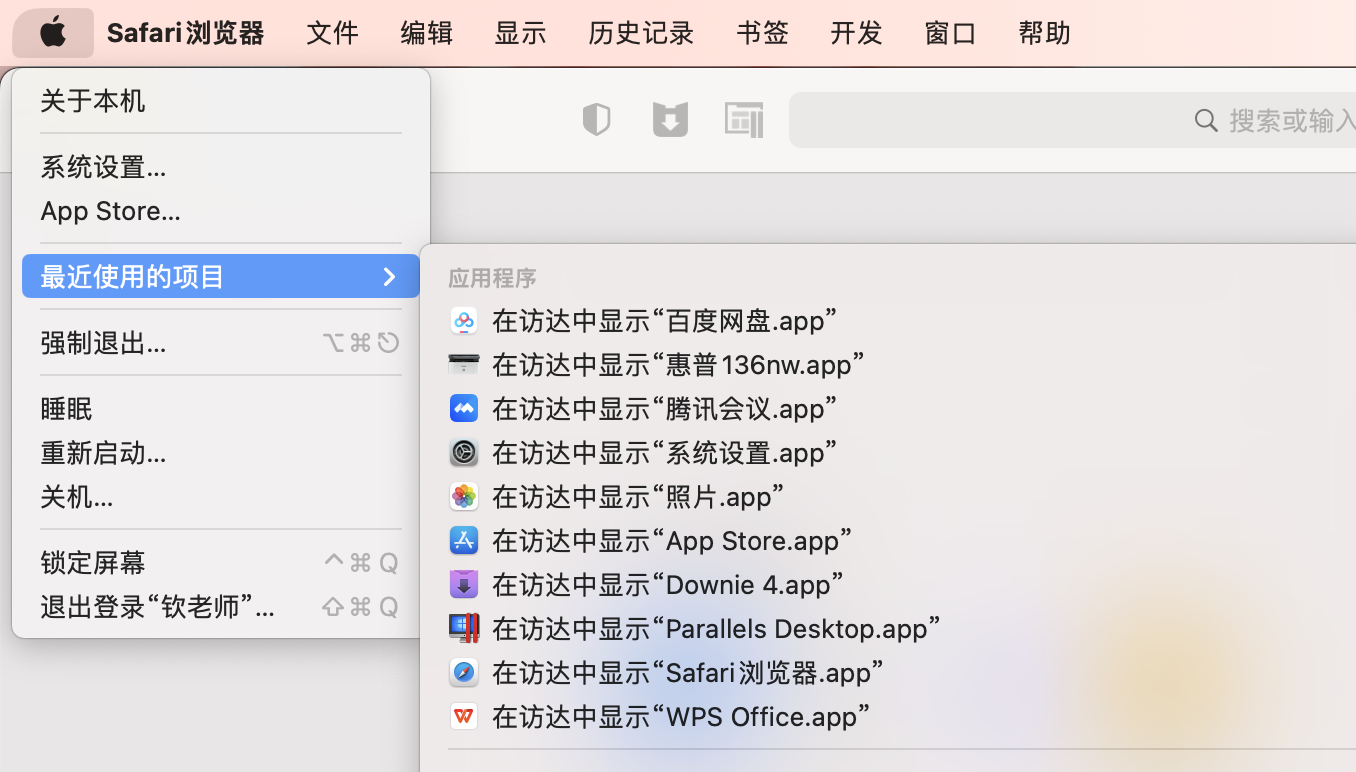Click the Apple logo in the menu bar
1356x772 pixels.
[x=52, y=32]
